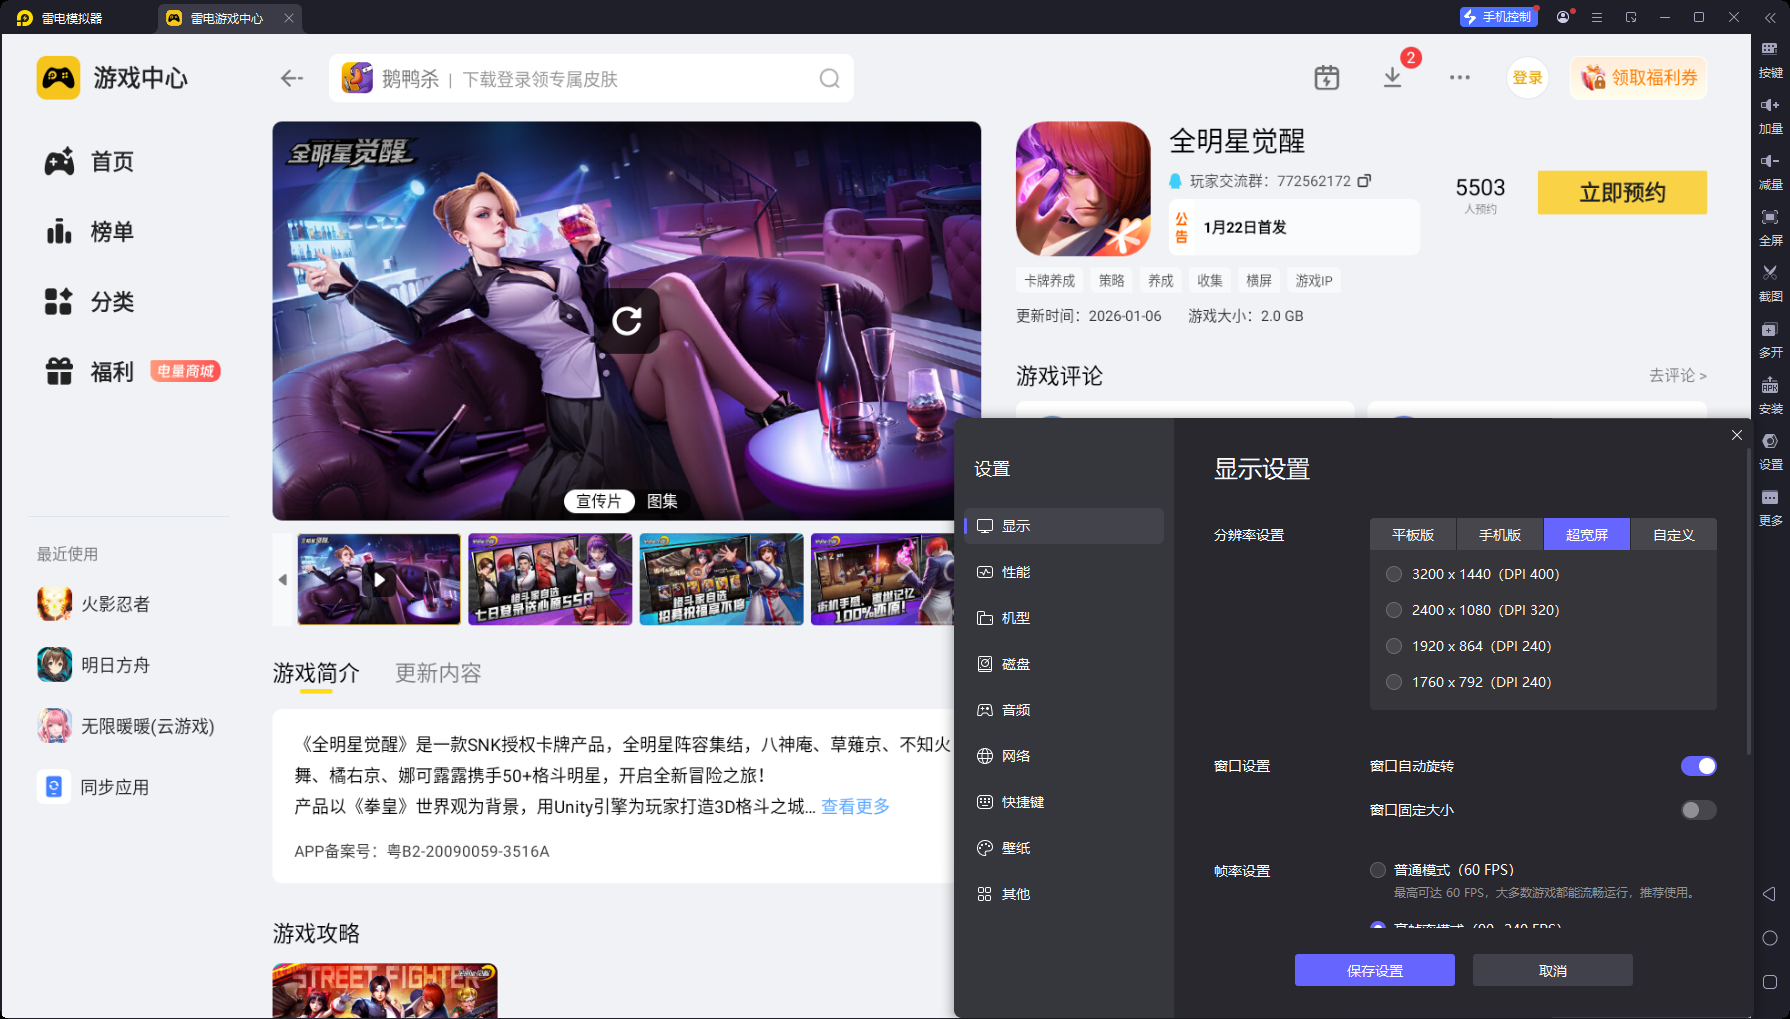Enter fullscreen via the 全屏 icon

click(x=1770, y=228)
